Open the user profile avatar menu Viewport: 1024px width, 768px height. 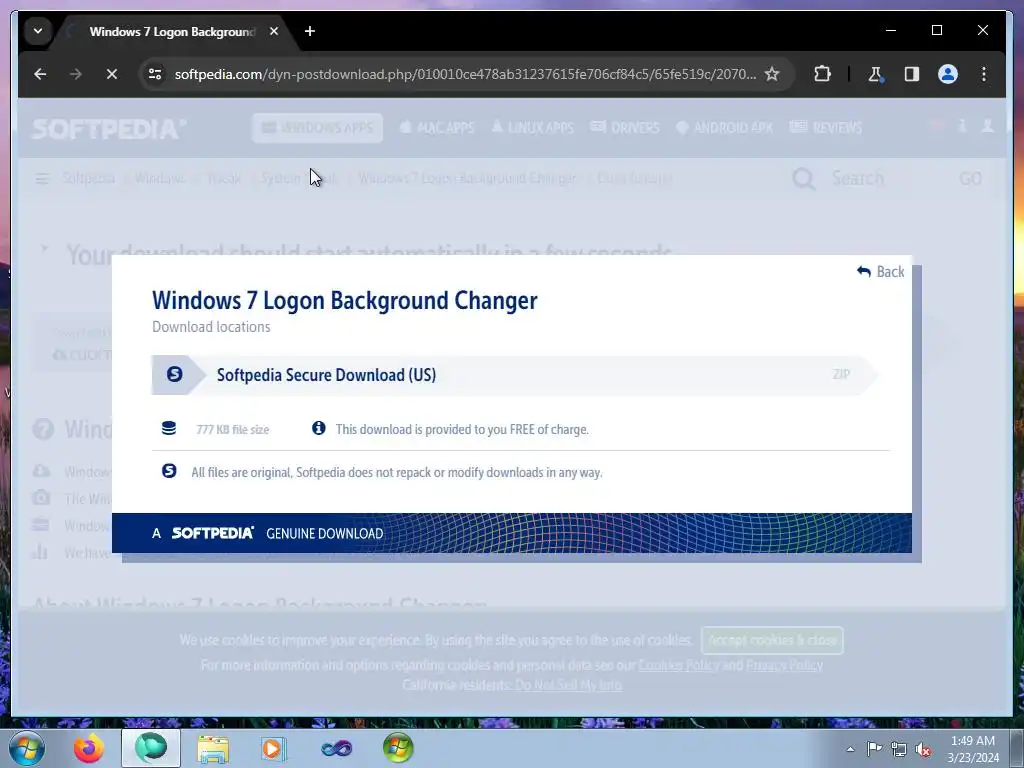[948, 74]
